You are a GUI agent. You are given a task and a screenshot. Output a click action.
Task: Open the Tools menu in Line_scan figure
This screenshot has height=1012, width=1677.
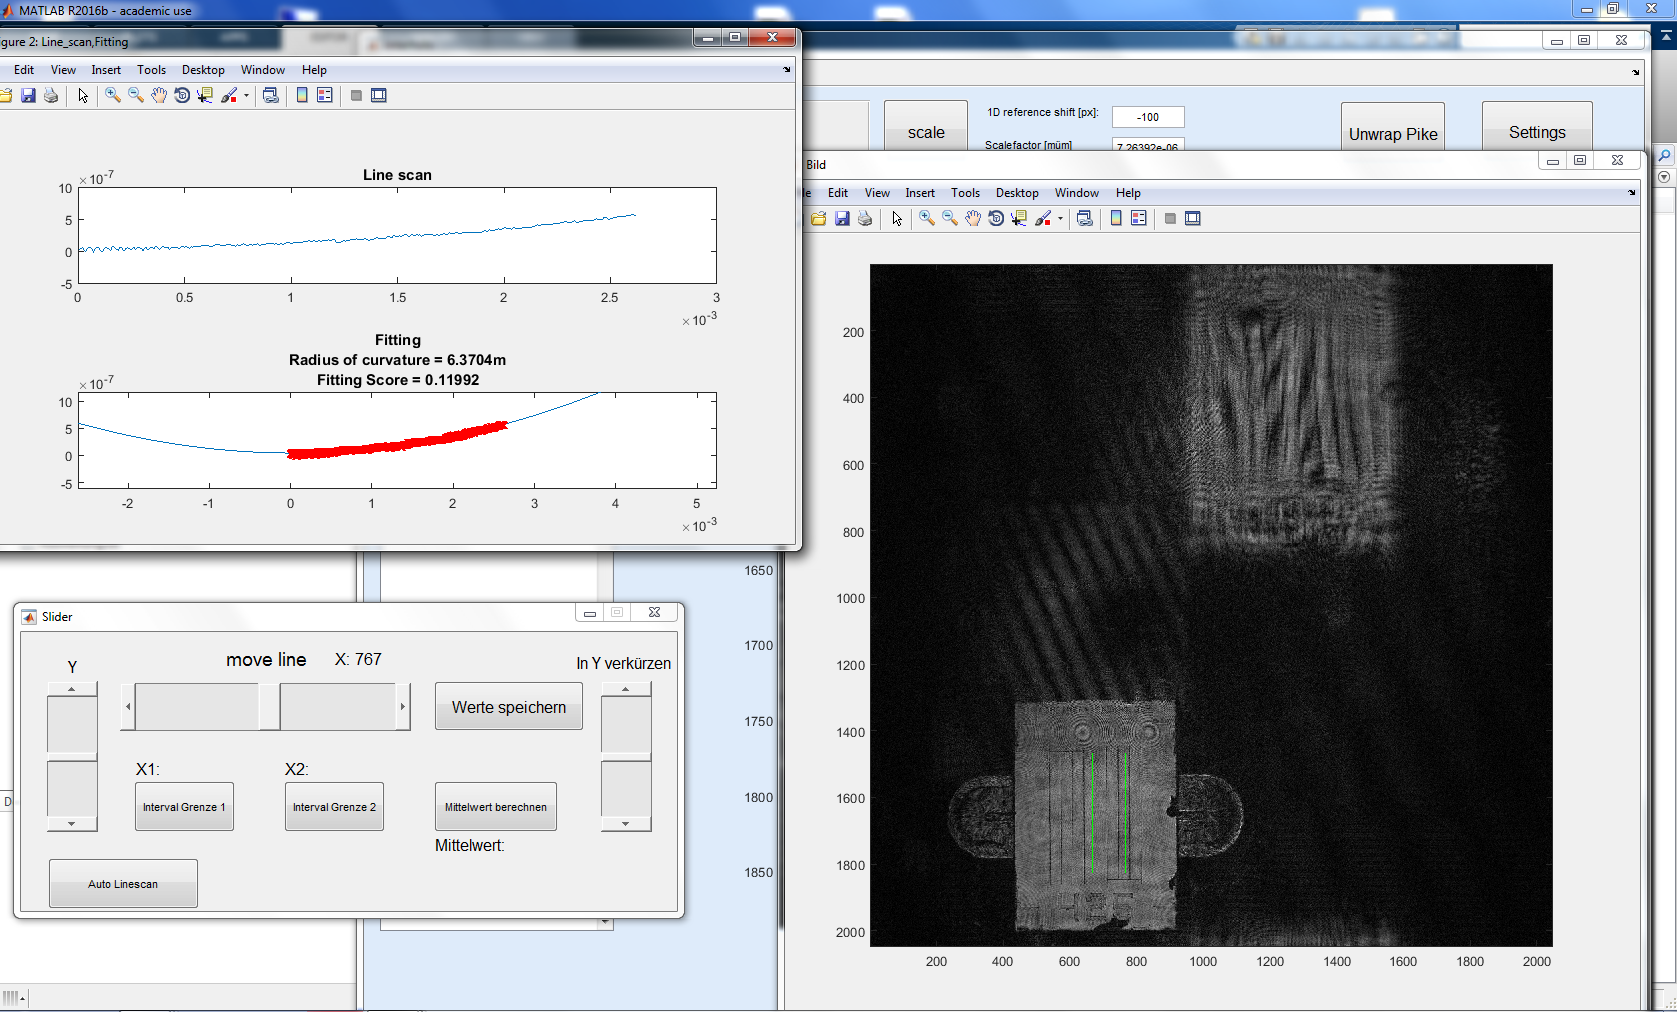tap(151, 70)
